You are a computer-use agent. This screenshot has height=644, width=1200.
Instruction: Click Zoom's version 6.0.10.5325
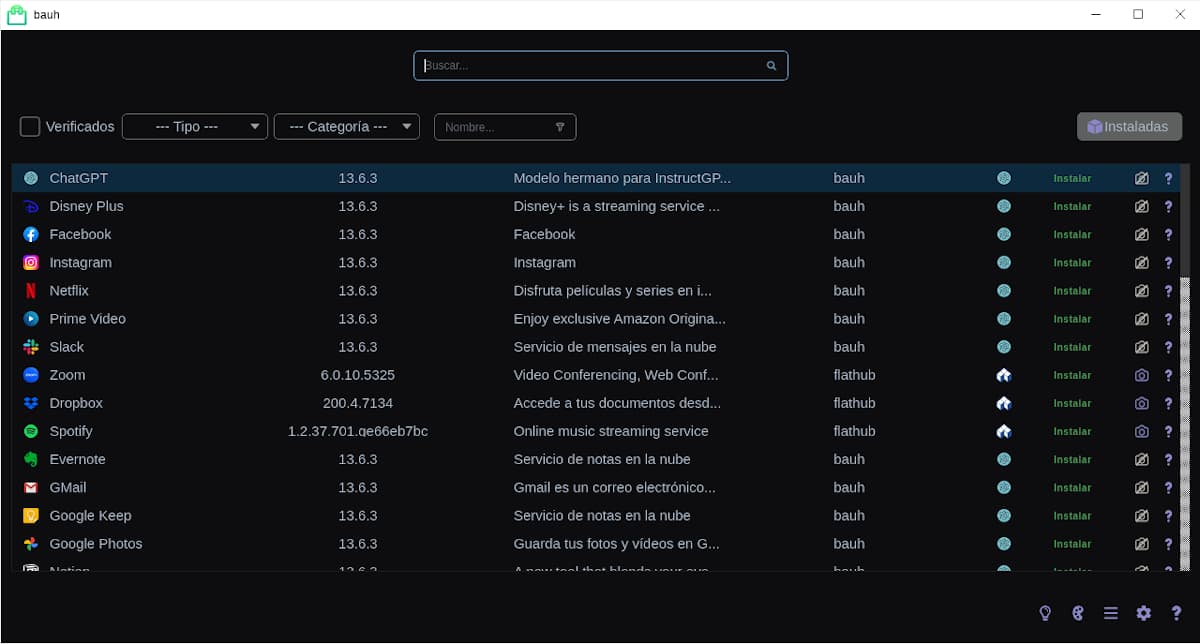tap(357, 375)
